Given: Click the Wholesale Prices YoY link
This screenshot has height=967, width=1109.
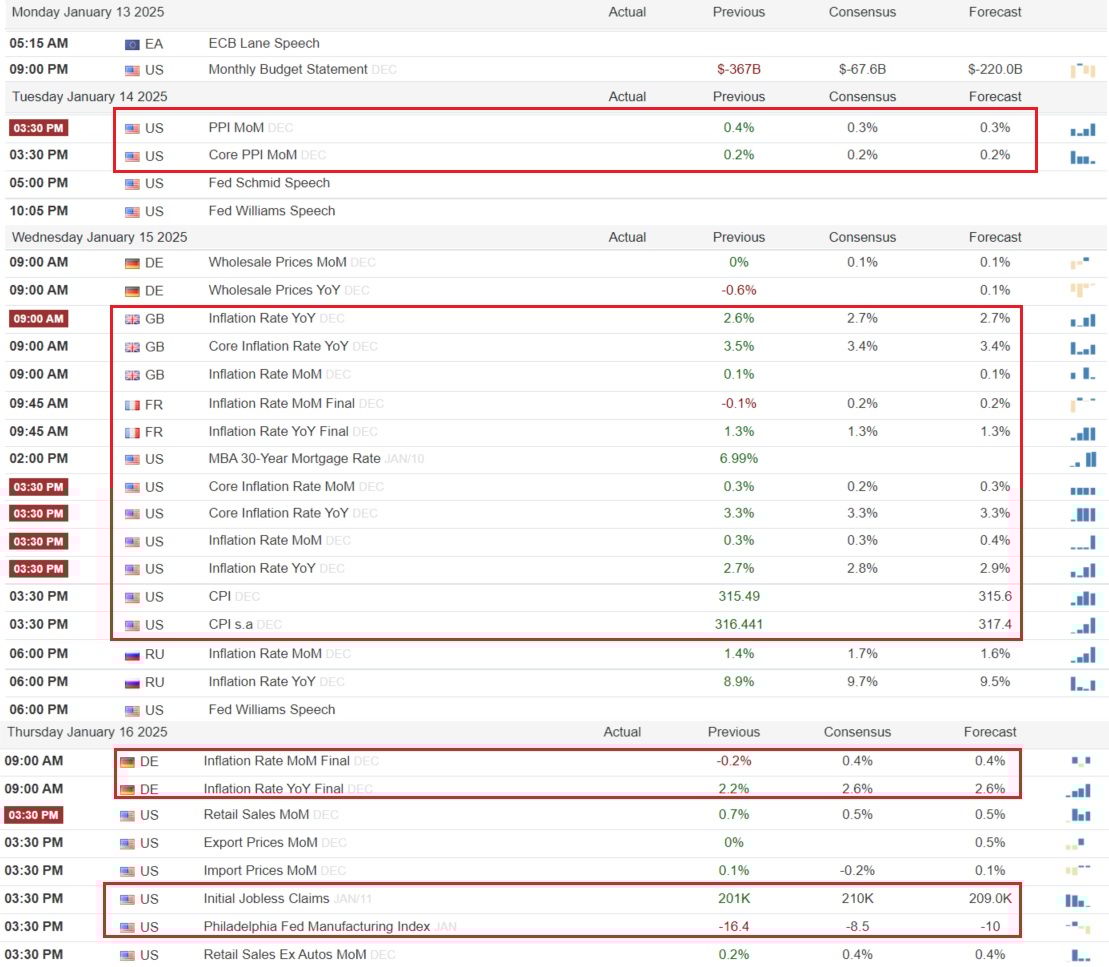Looking at the screenshot, I should click(274, 290).
